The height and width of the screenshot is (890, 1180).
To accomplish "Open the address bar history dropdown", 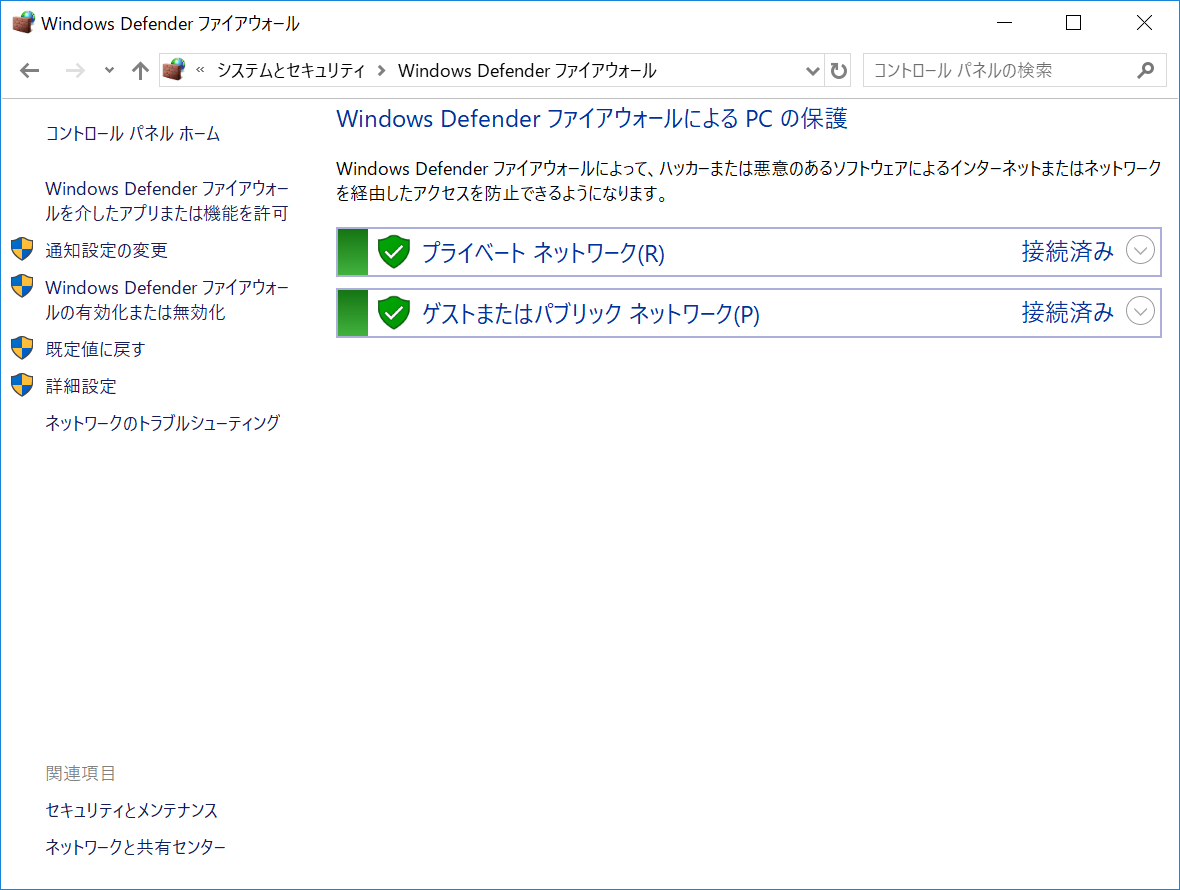I will point(812,71).
